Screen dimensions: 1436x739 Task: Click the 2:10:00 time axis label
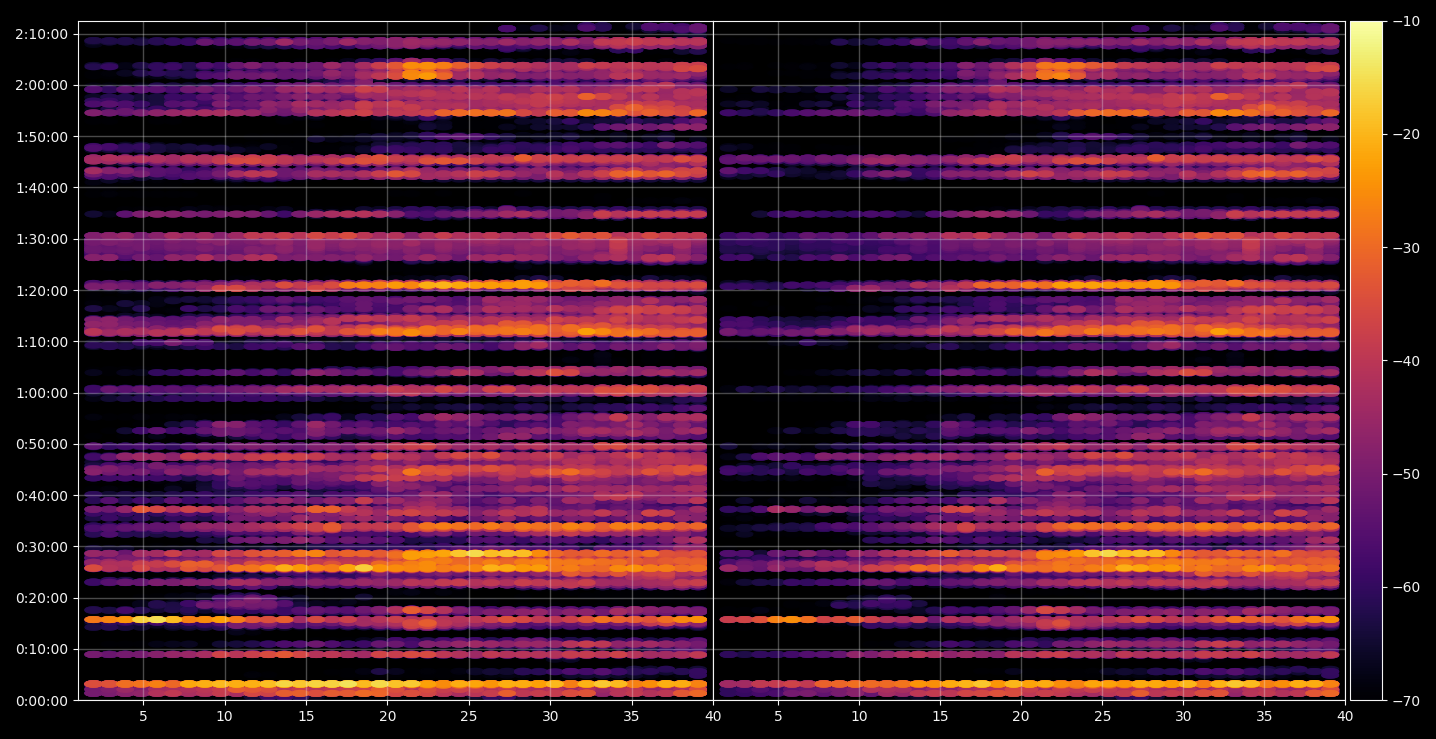coord(41,34)
